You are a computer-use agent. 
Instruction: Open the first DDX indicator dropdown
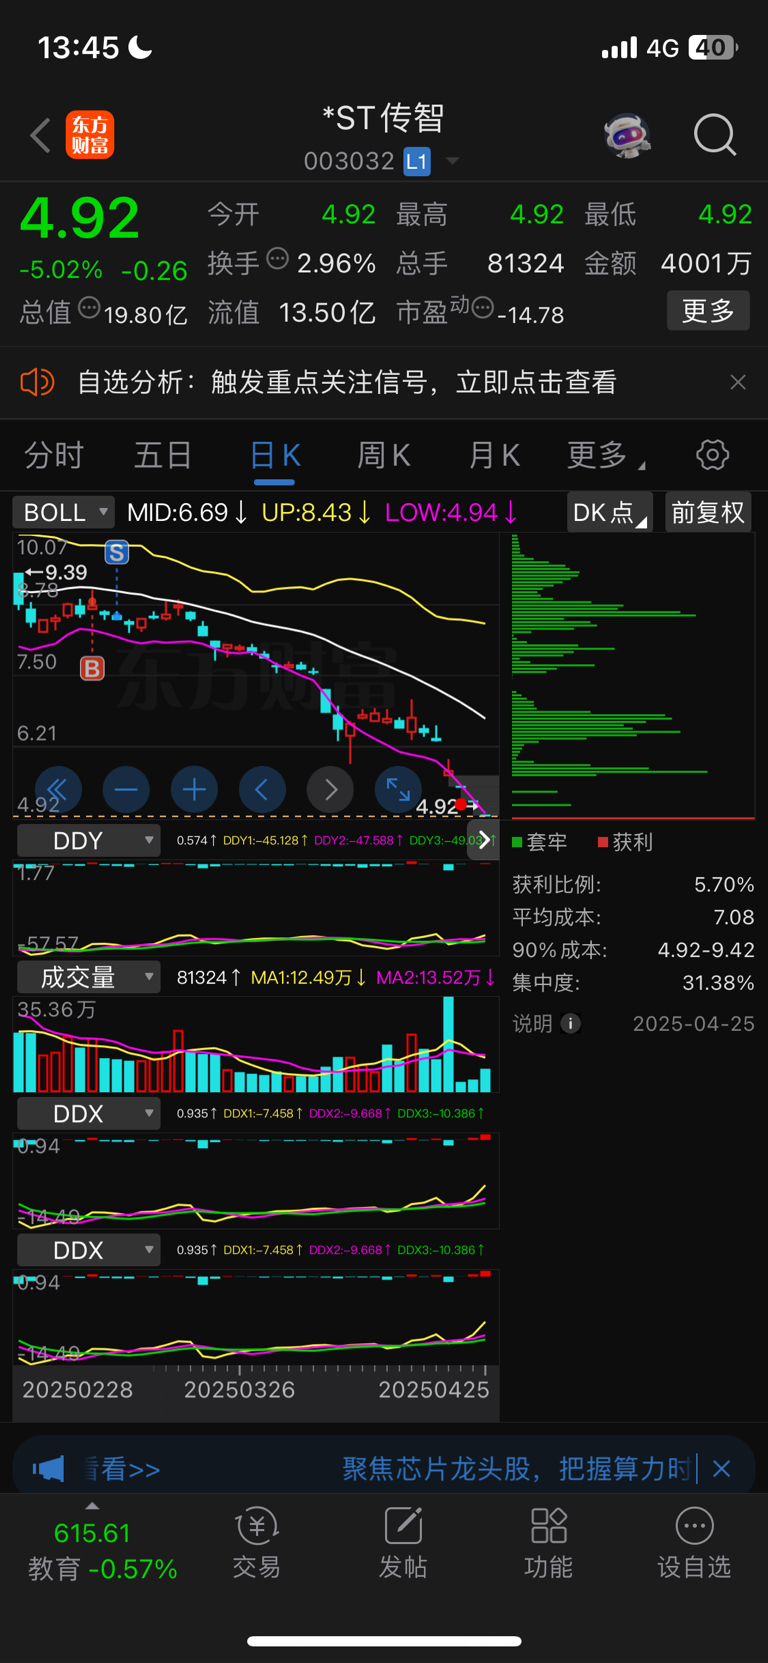coord(89,1113)
